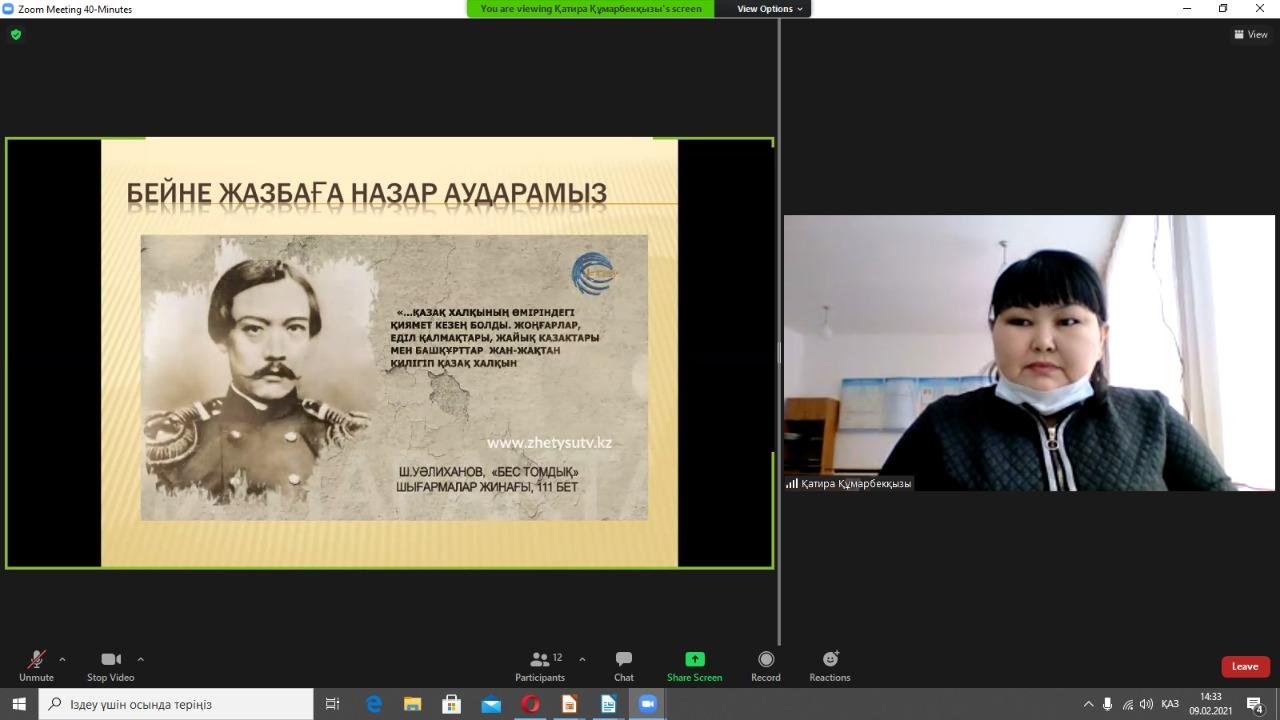The height and width of the screenshot is (720, 1280).
Task: Open the Opera browser from taskbar
Action: (x=530, y=704)
